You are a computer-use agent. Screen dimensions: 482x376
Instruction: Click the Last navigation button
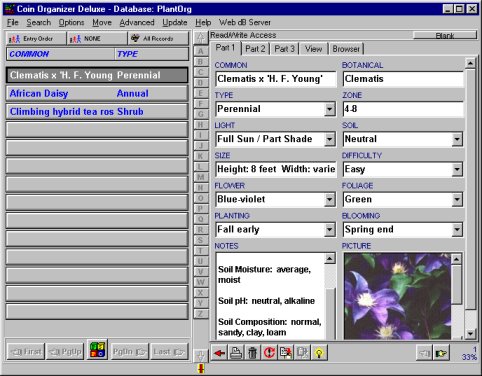coord(169,352)
